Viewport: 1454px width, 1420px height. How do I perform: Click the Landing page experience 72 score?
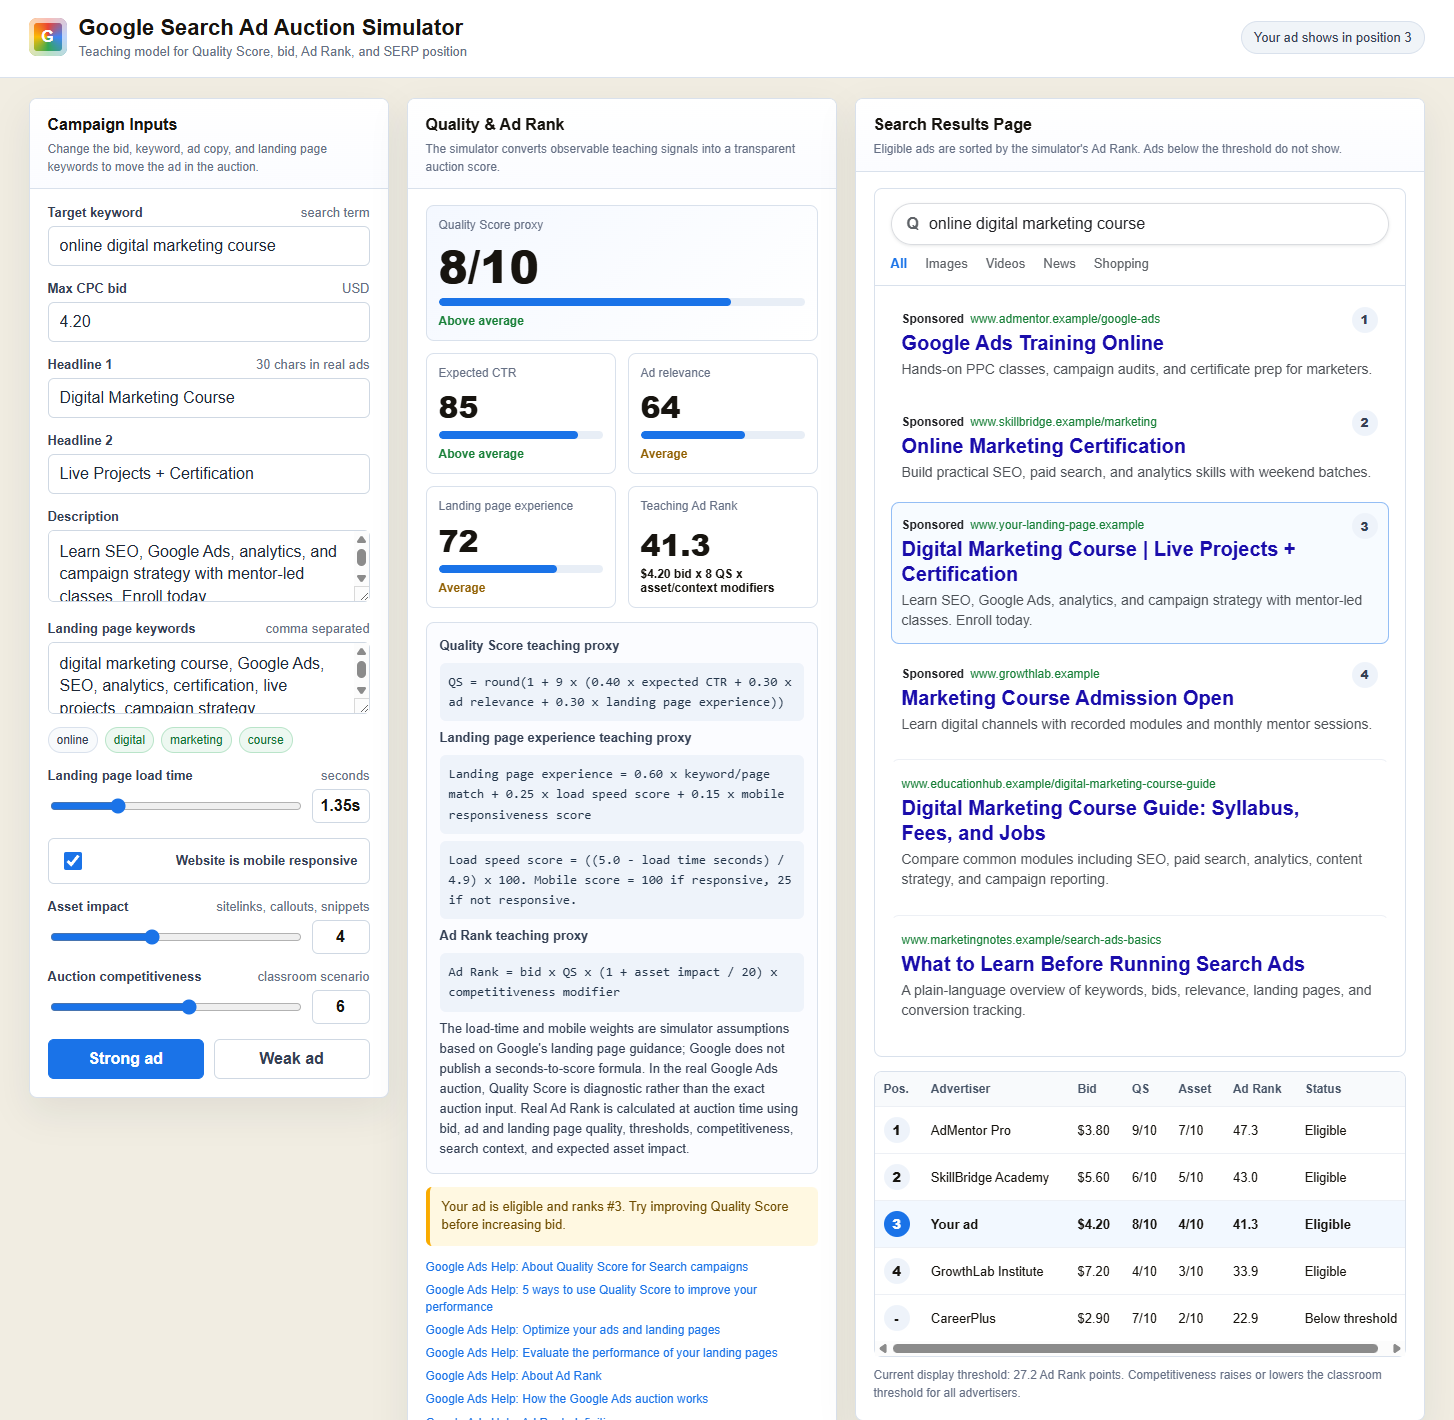[x=458, y=542]
